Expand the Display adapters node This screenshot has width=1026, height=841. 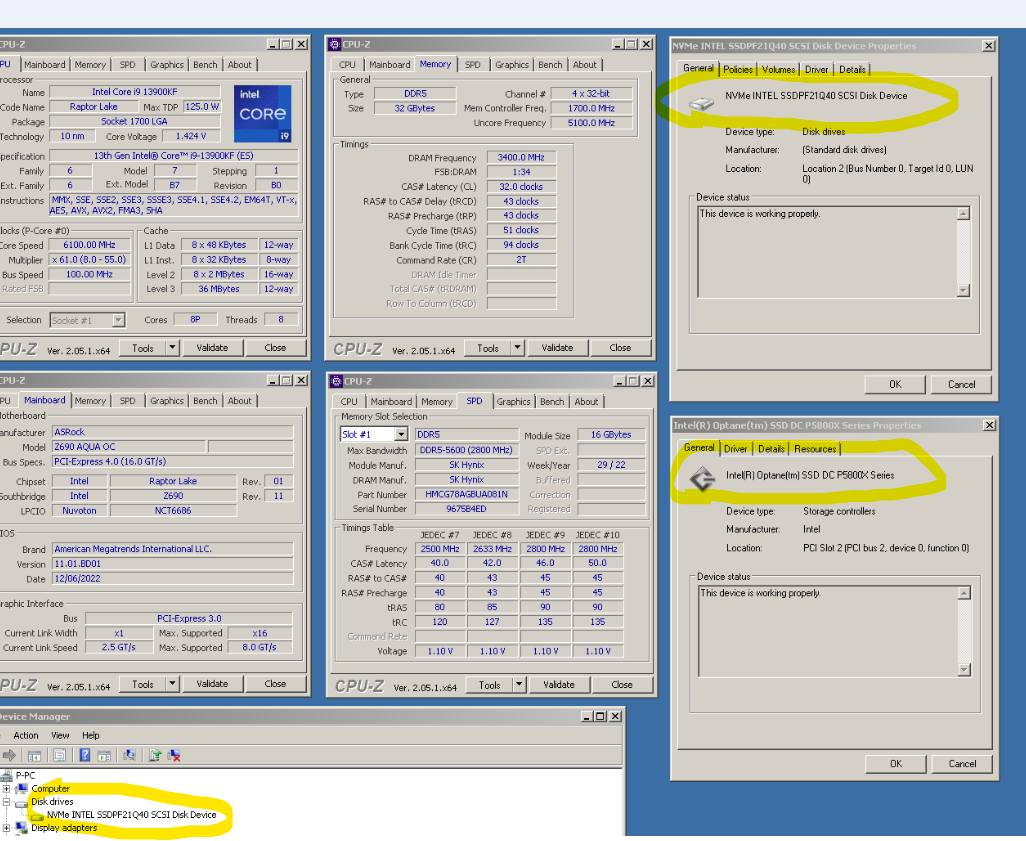[x=6, y=828]
